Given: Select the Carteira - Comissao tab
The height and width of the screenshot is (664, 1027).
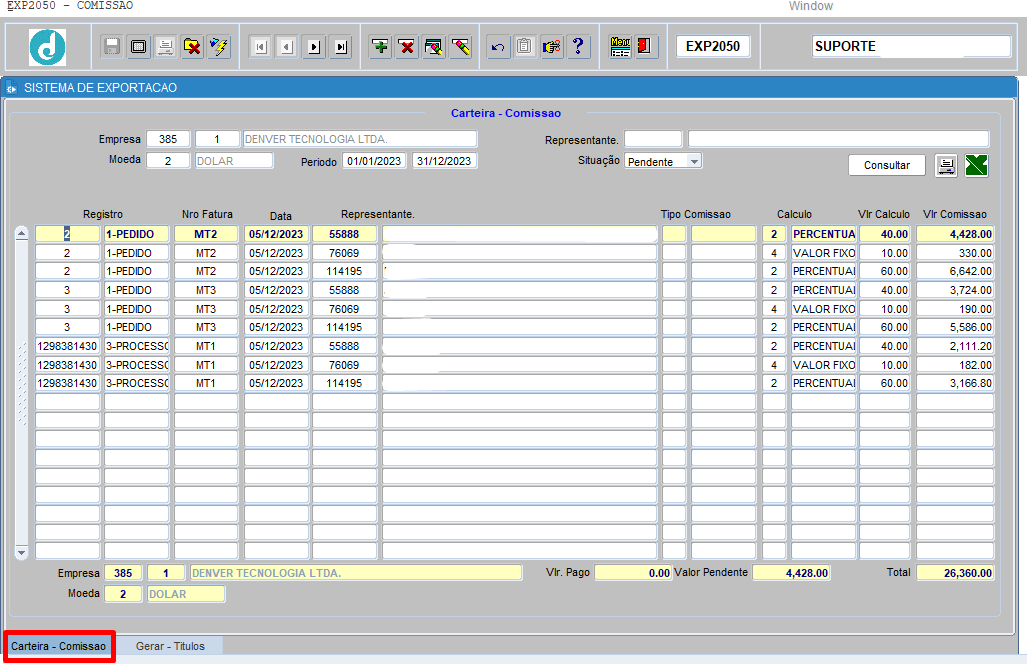Looking at the screenshot, I should pos(58,646).
